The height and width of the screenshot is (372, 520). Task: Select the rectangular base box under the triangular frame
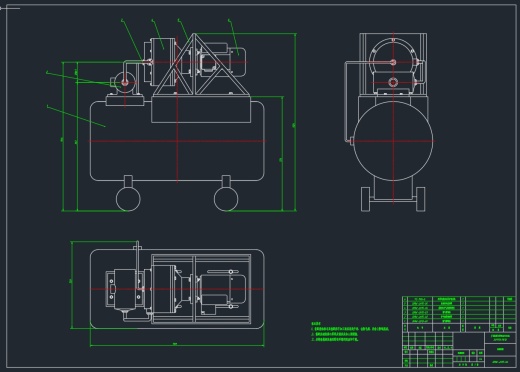[201, 109]
